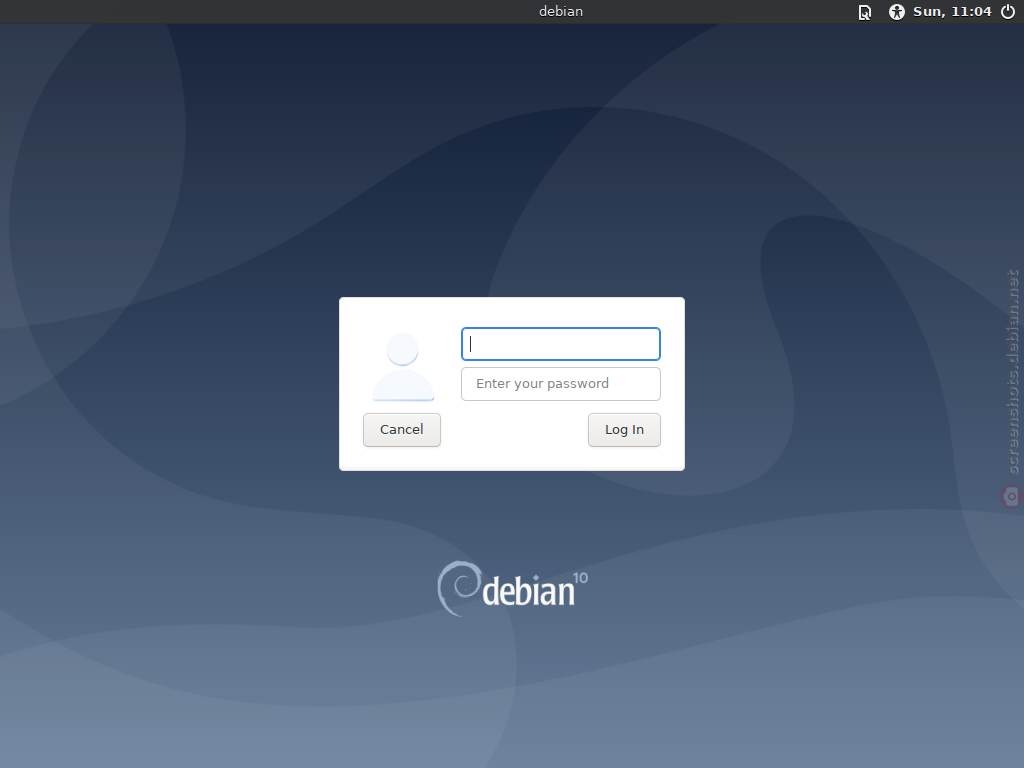Click the user avatar picture
Screen dimensions: 1024x768
(403, 367)
